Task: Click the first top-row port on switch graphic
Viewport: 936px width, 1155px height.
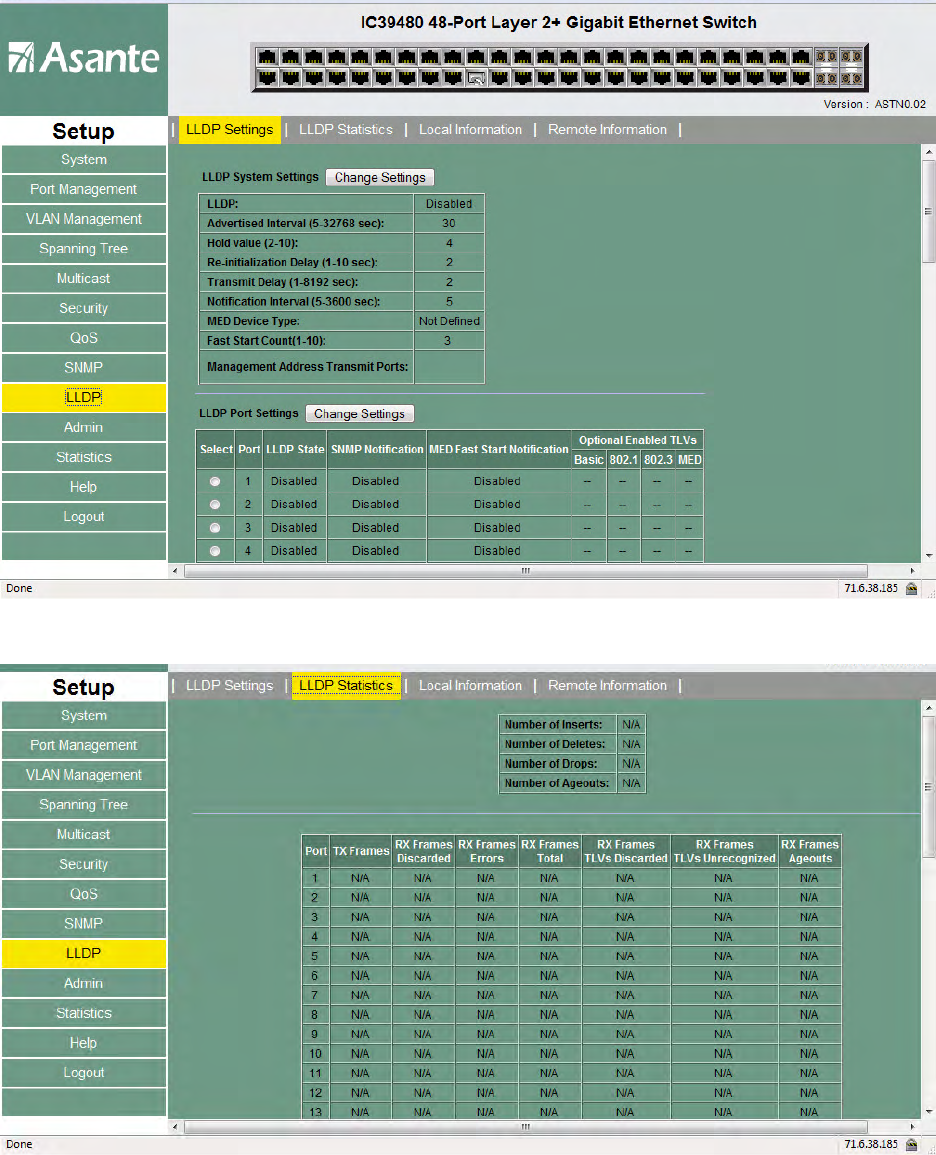Action: pyautogui.click(x=267, y=57)
